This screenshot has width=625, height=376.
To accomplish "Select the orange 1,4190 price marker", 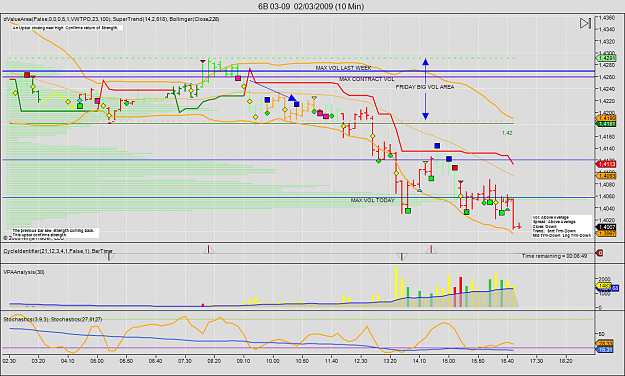I will click(605, 118).
